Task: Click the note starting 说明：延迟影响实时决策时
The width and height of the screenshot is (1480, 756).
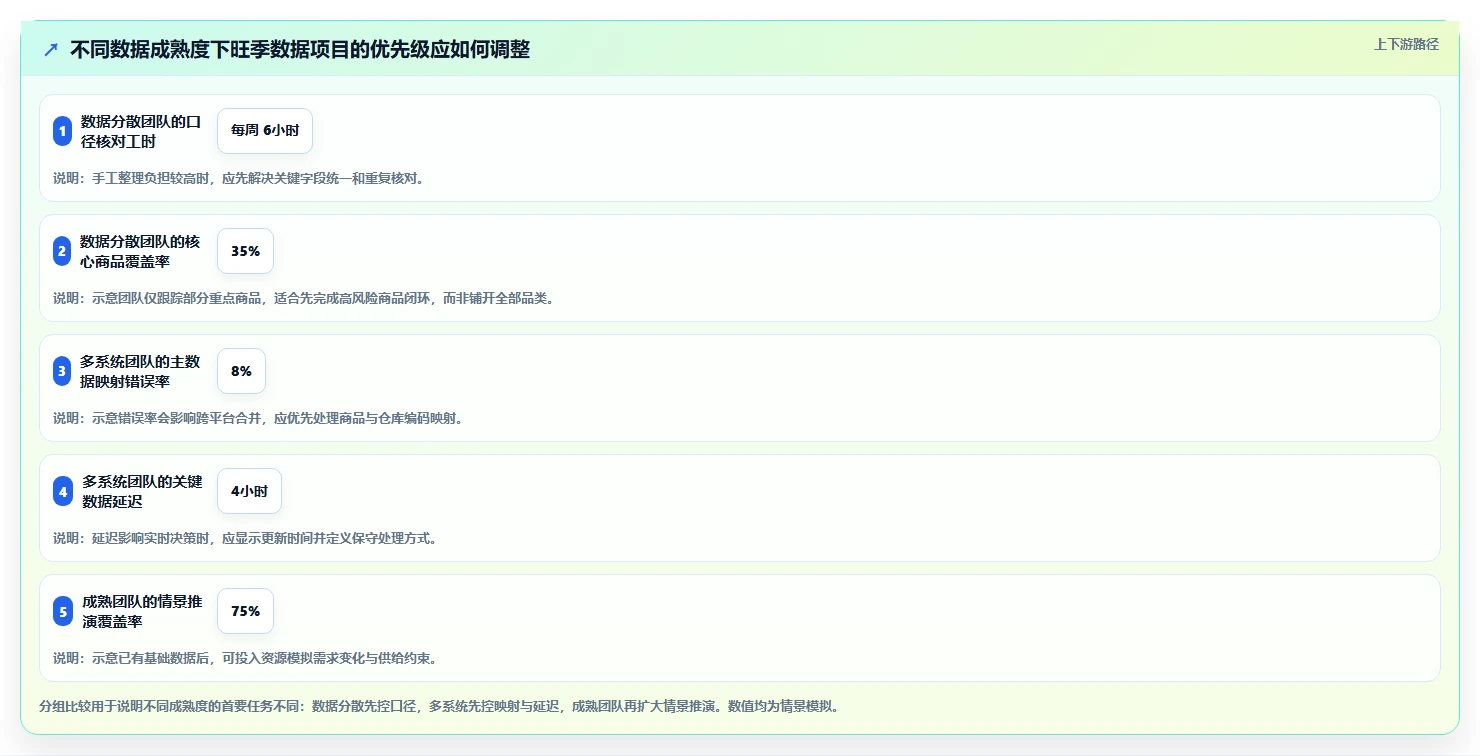Action: [x=244, y=539]
